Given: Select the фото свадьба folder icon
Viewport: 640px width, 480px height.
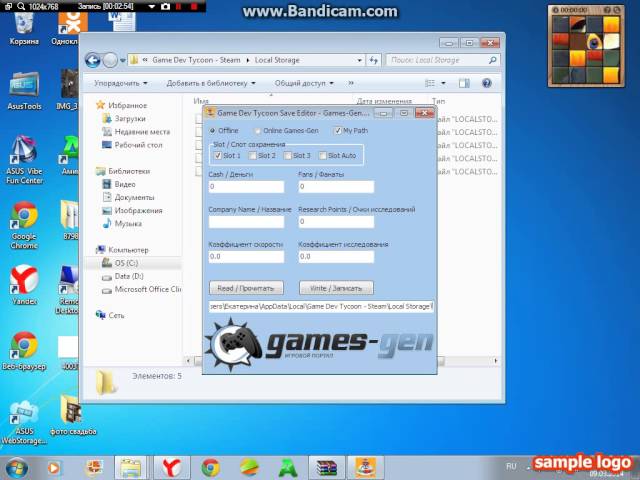Looking at the screenshot, I should tap(73, 415).
